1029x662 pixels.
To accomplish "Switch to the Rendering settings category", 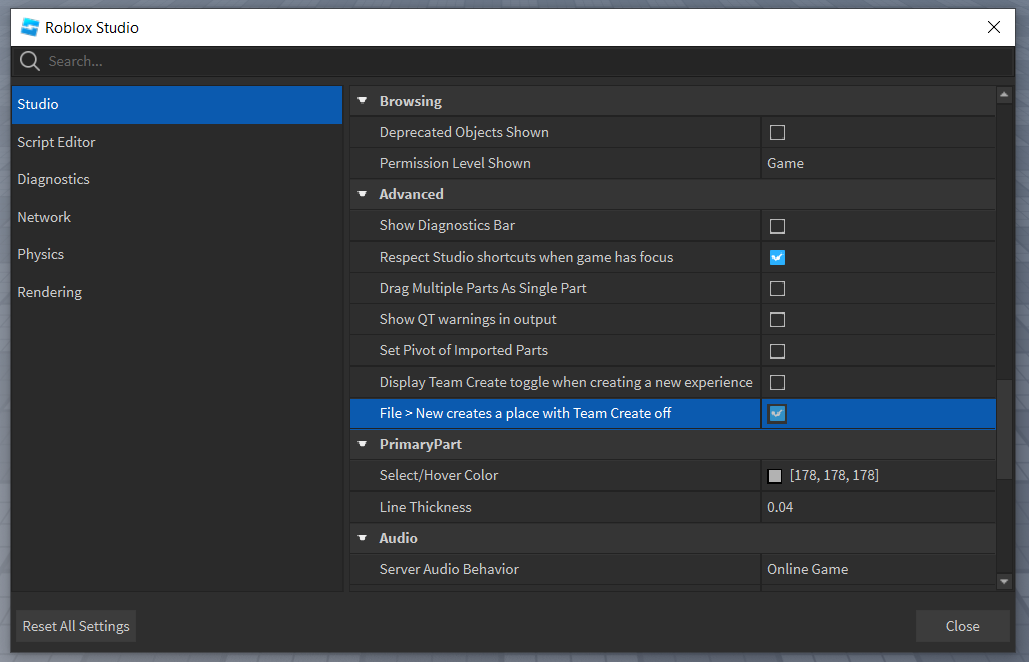I will click(50, 292).
